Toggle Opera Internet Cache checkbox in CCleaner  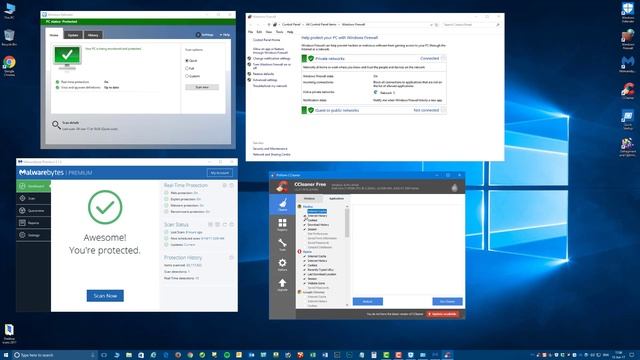coord(305,256)
